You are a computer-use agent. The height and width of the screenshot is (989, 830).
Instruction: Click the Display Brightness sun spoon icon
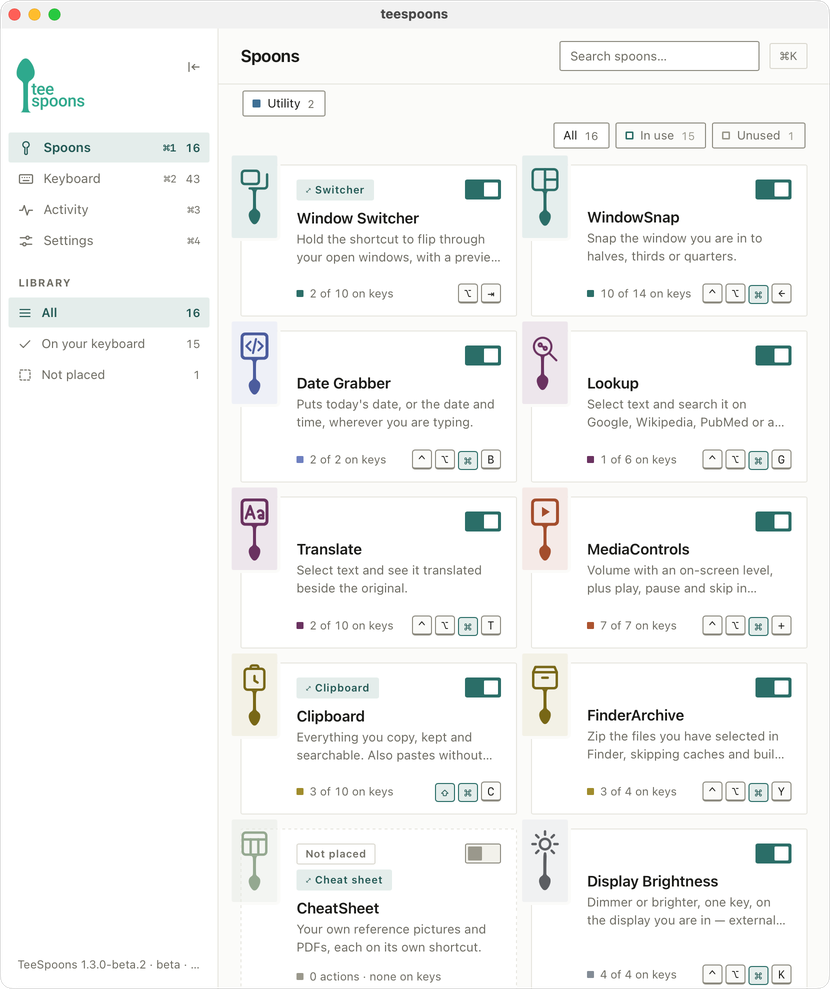click(x=545, y=860)
